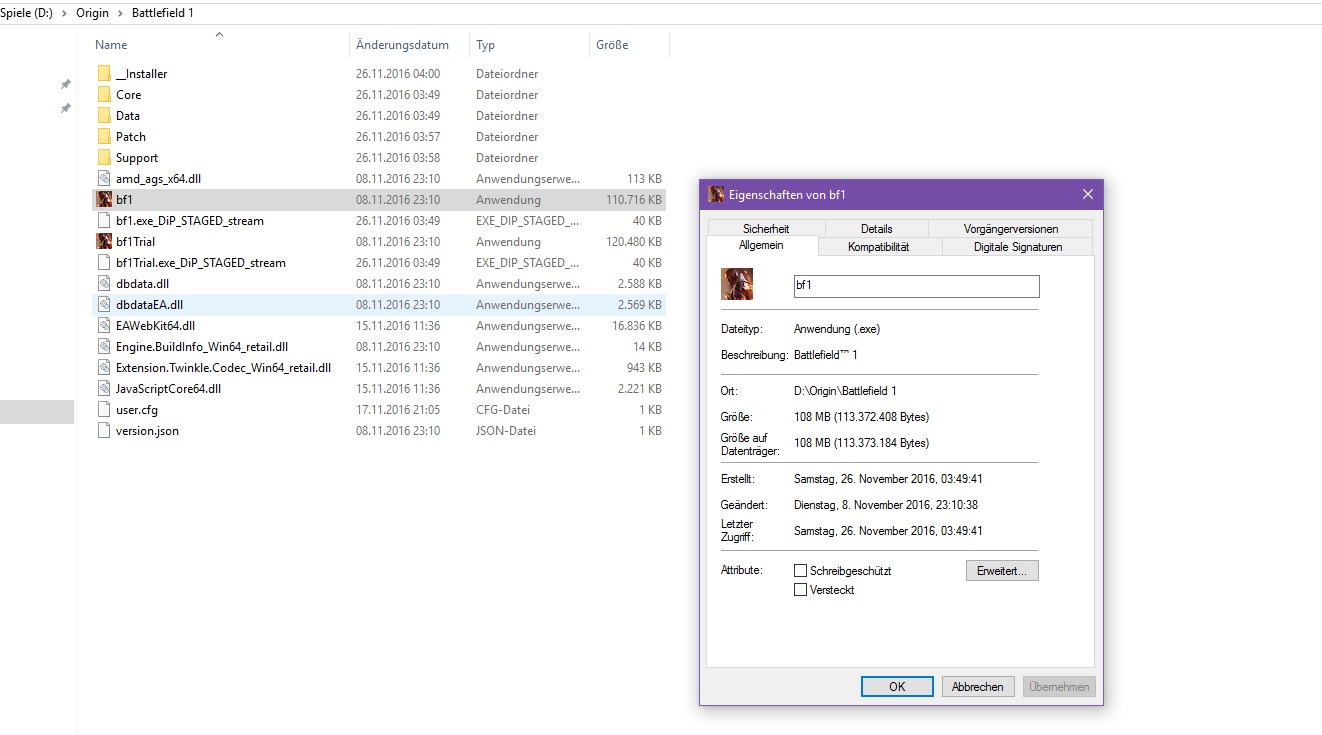Viewport: 1322px width, 735px height.
Task: Click the large bf1 icon in properties dialog
Action: click(737, 284)
